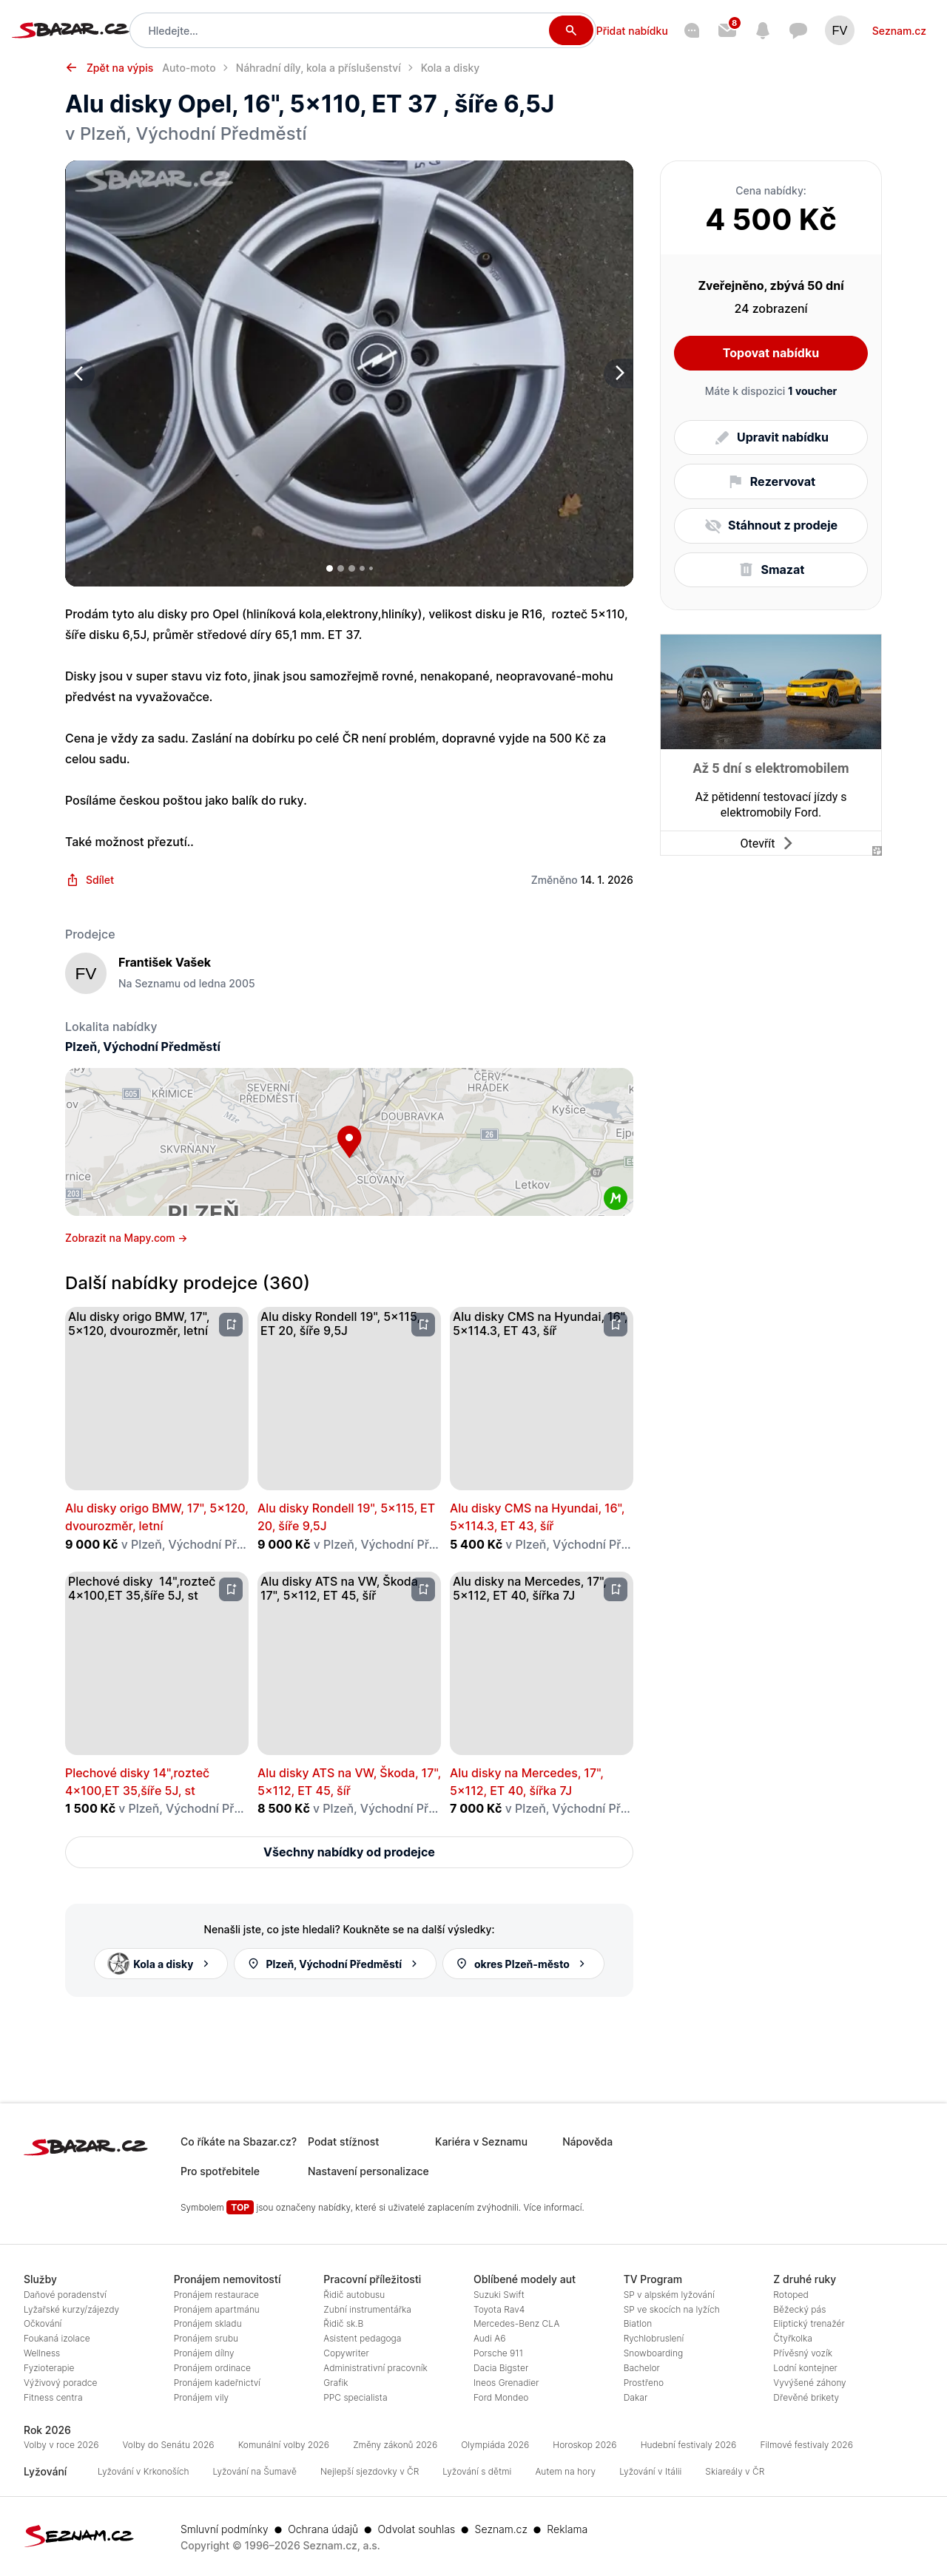Open the chat speech bubble icon
Viewport: 947px width, 2576px height.
(797, 30)
